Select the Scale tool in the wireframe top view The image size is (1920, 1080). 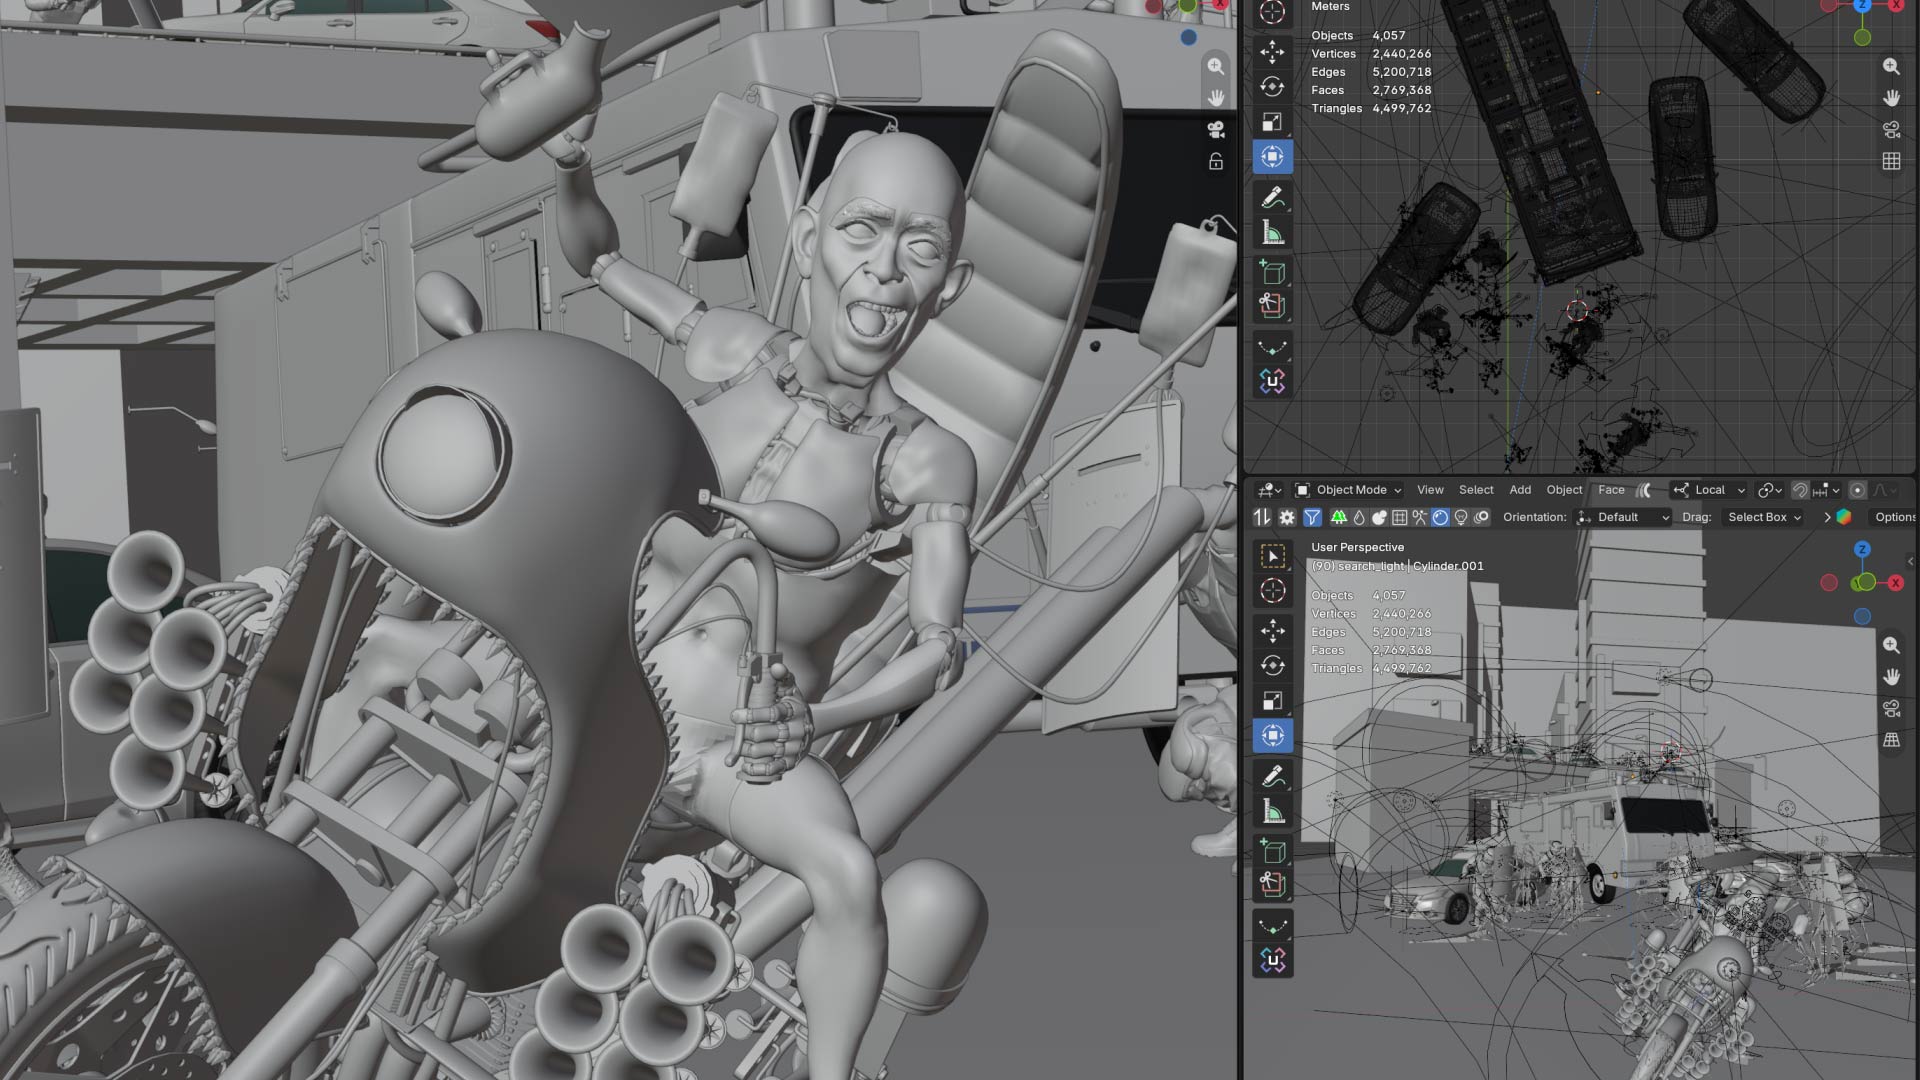[1272, 122]
